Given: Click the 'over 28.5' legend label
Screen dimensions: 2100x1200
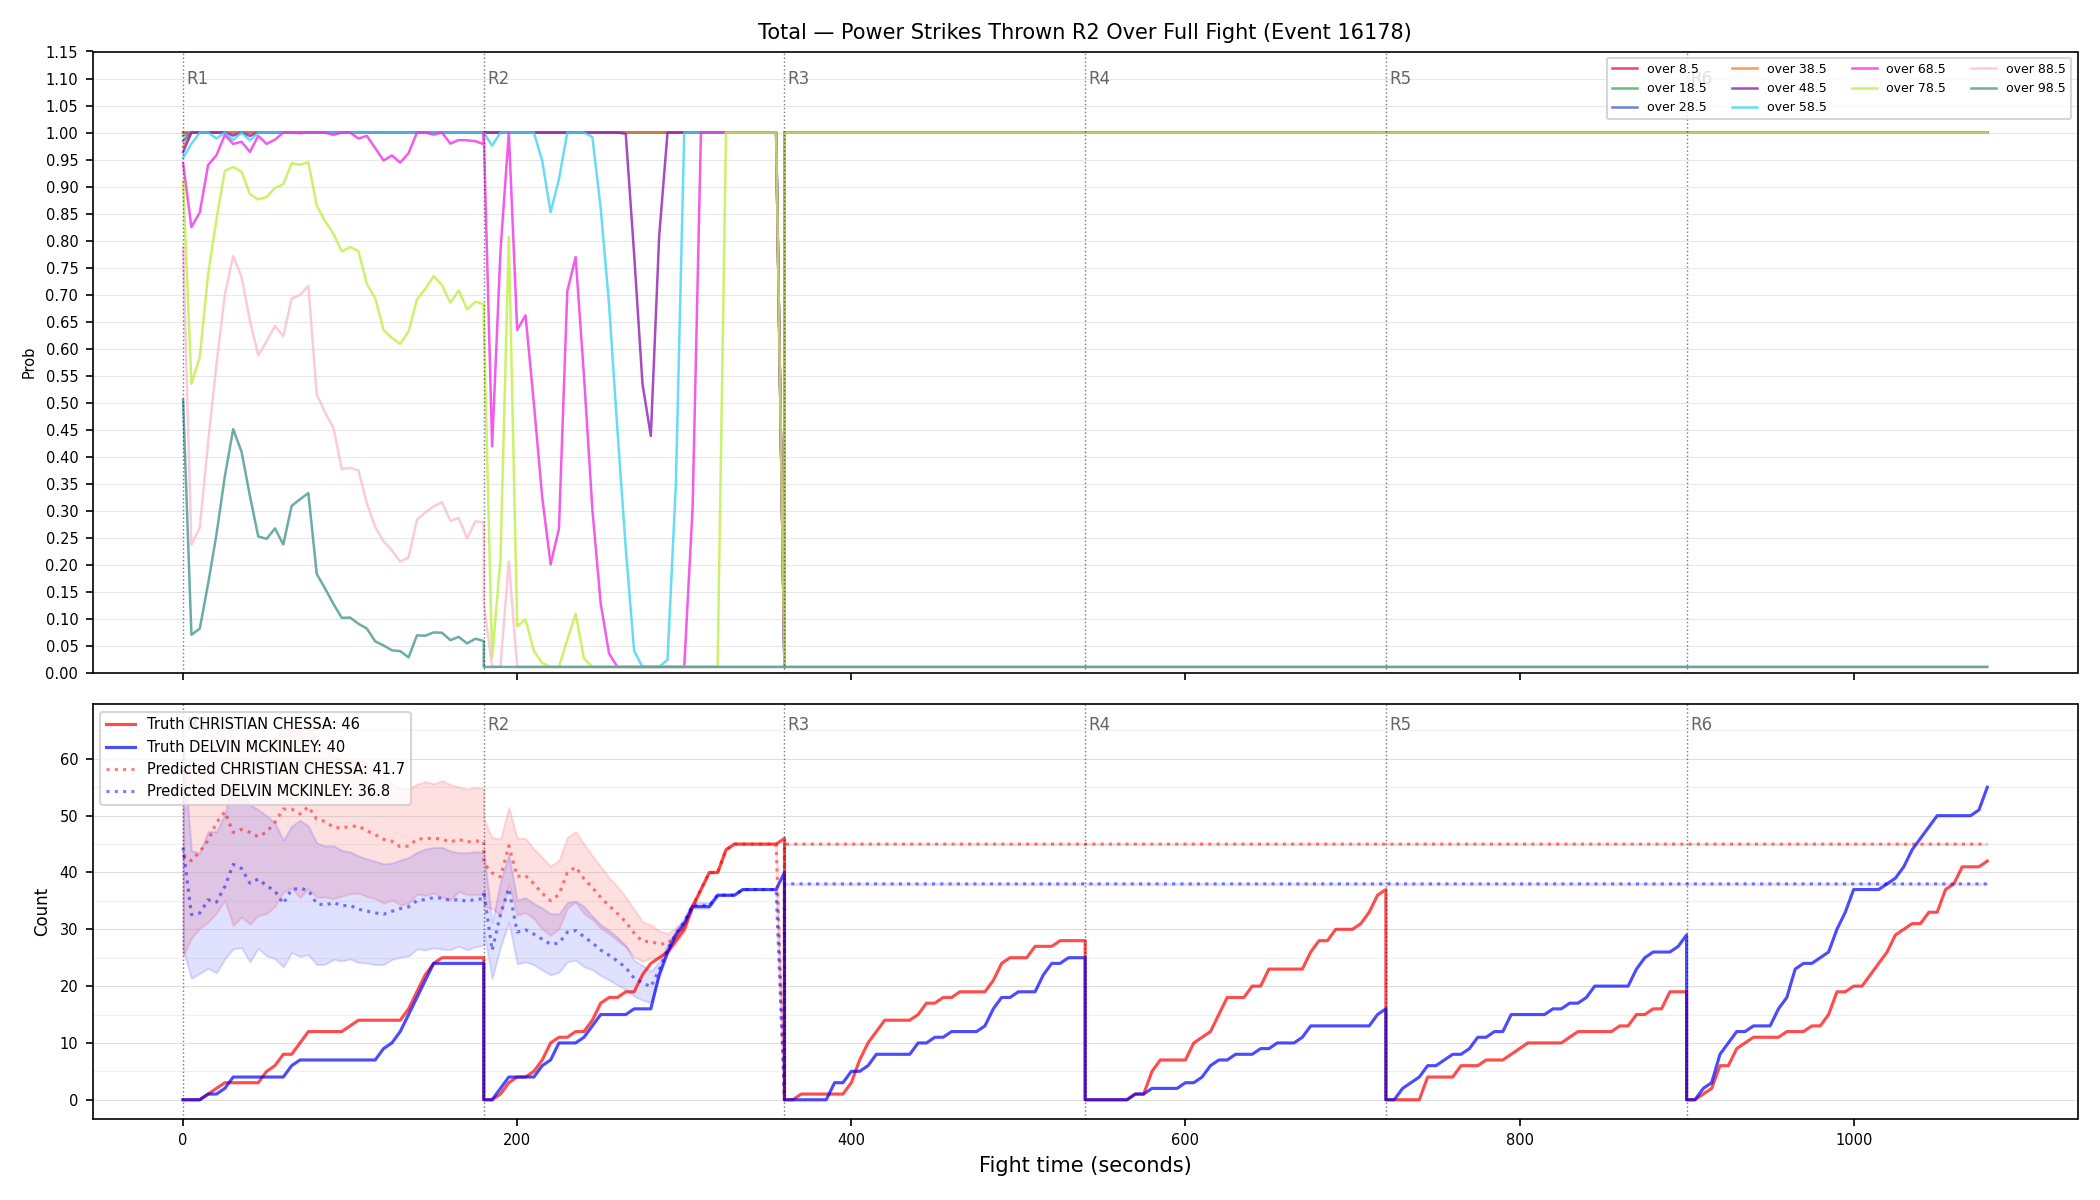Looking at the screenshot, I should point(1676,107).
